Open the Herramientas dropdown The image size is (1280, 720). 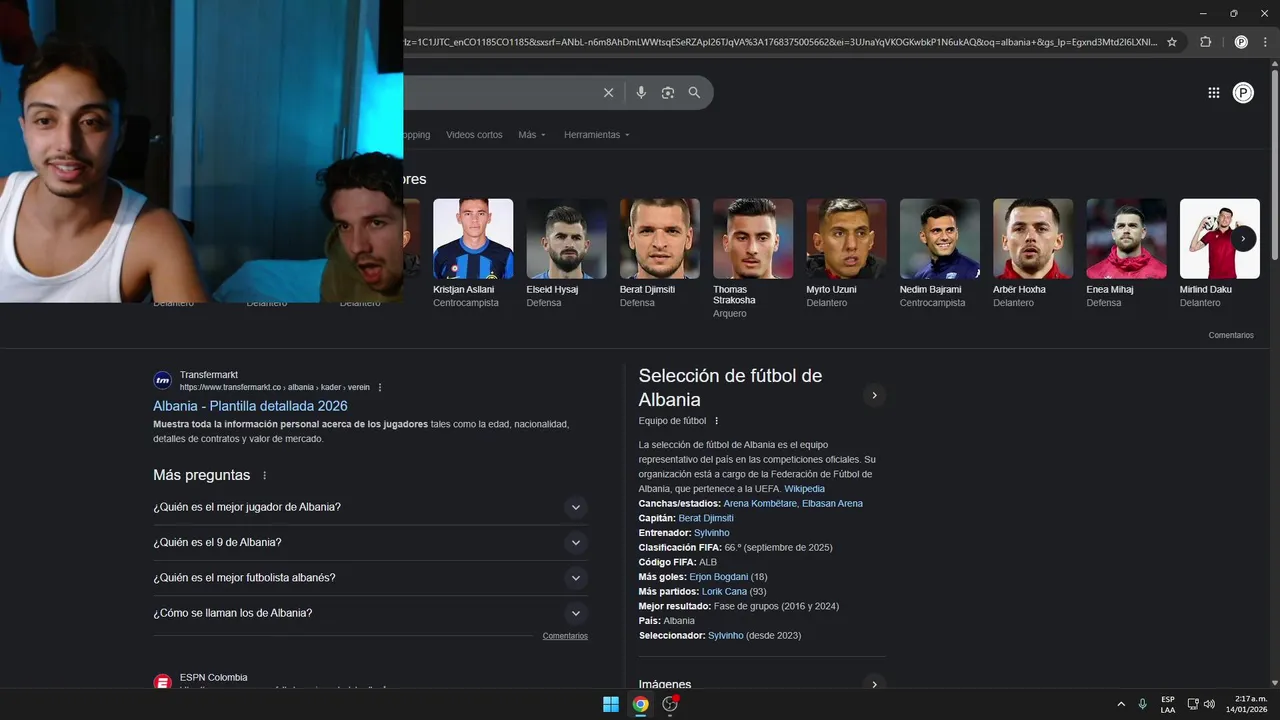coord(596,135)
